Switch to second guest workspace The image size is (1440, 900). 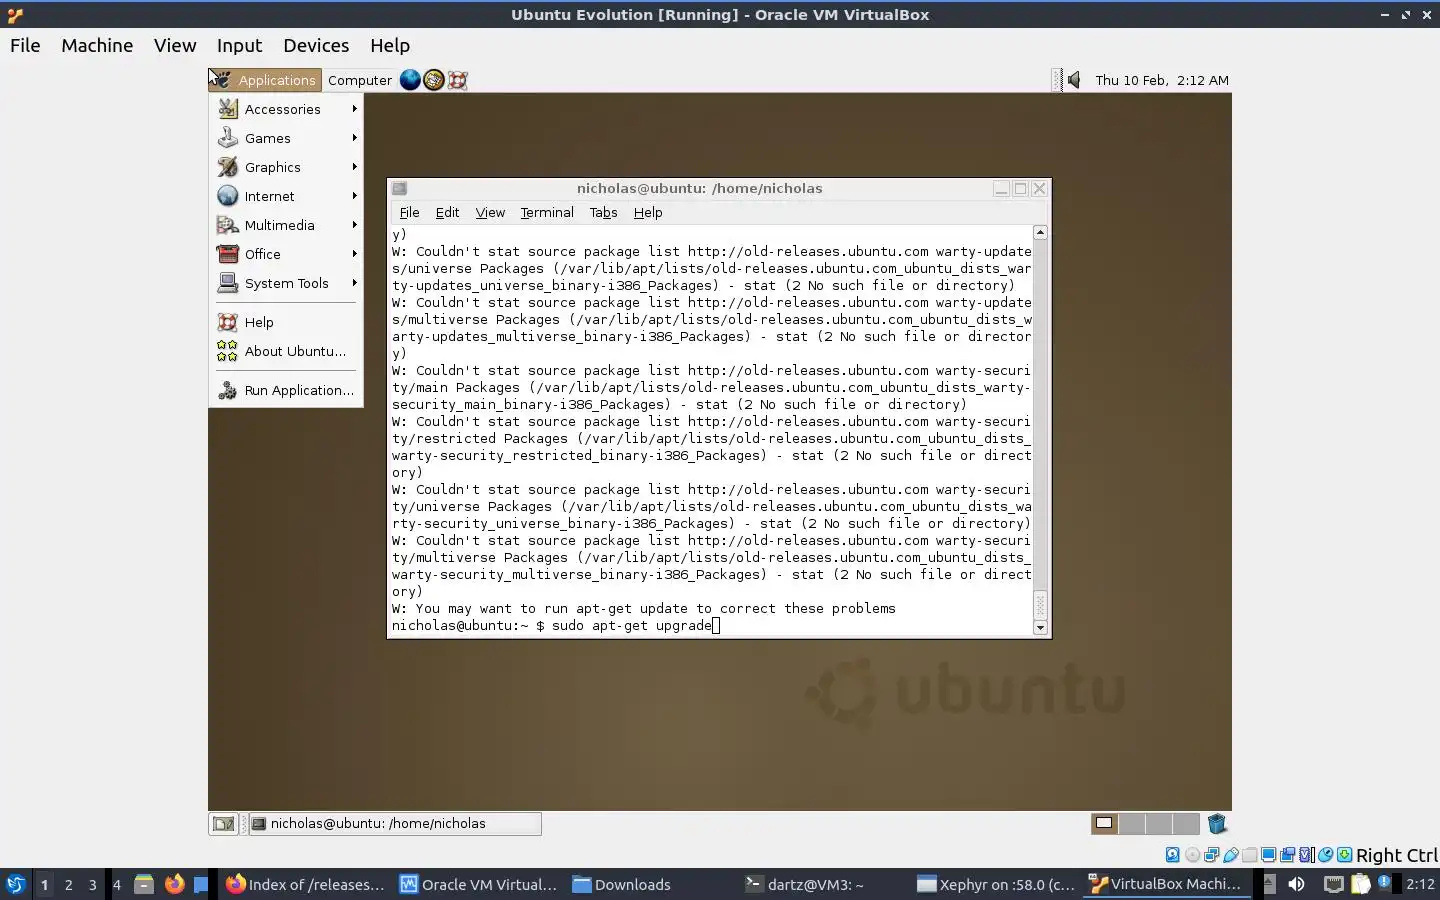1132,824
